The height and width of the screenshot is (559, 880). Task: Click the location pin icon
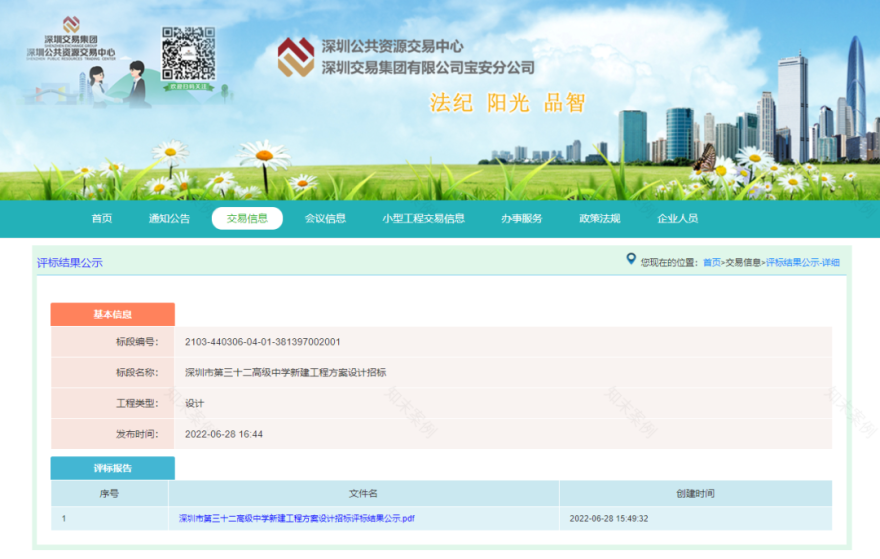pos(631,259)
